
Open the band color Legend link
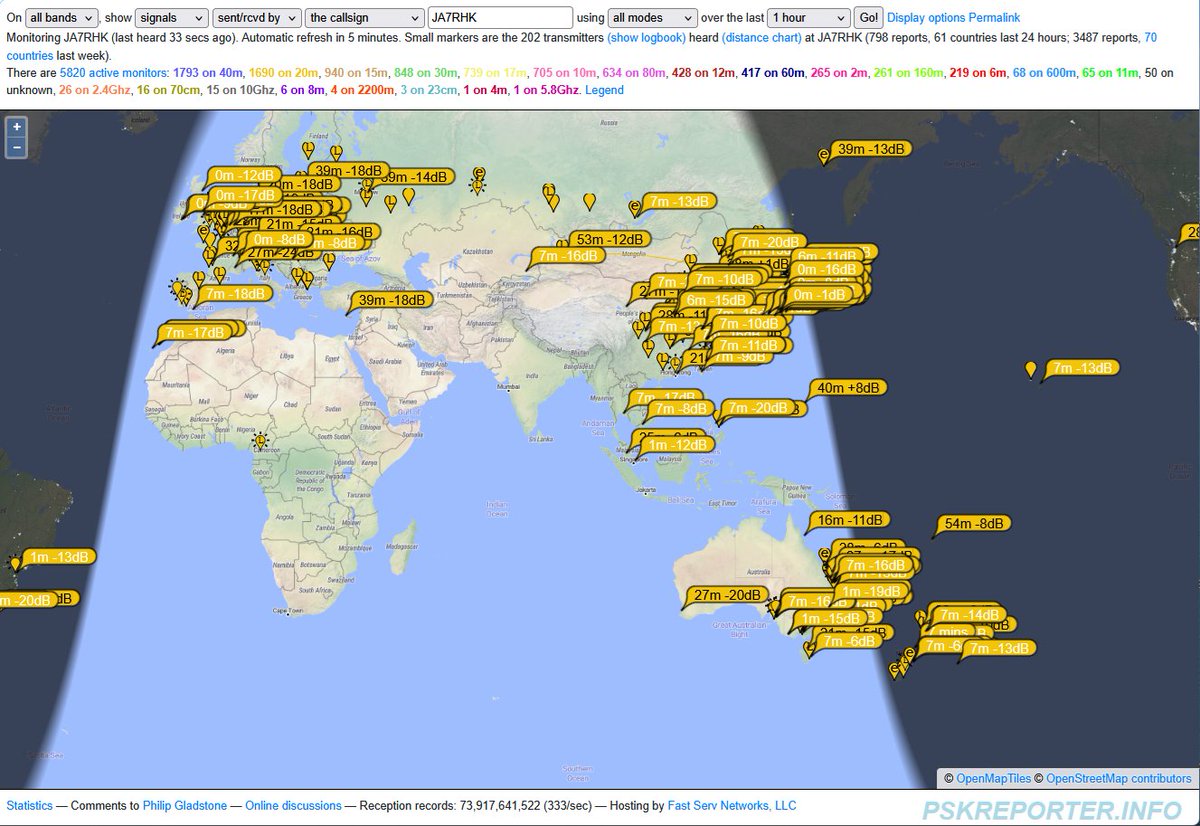tap(604, 90)
